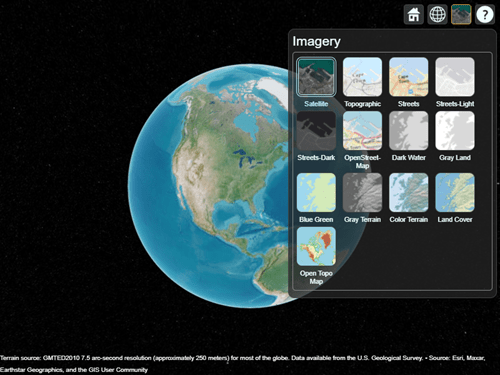The height and width of the screenshot is (375, 500).
Task: Switch to the Color Terrain basemap thumbnail
Action: point(409,192)
